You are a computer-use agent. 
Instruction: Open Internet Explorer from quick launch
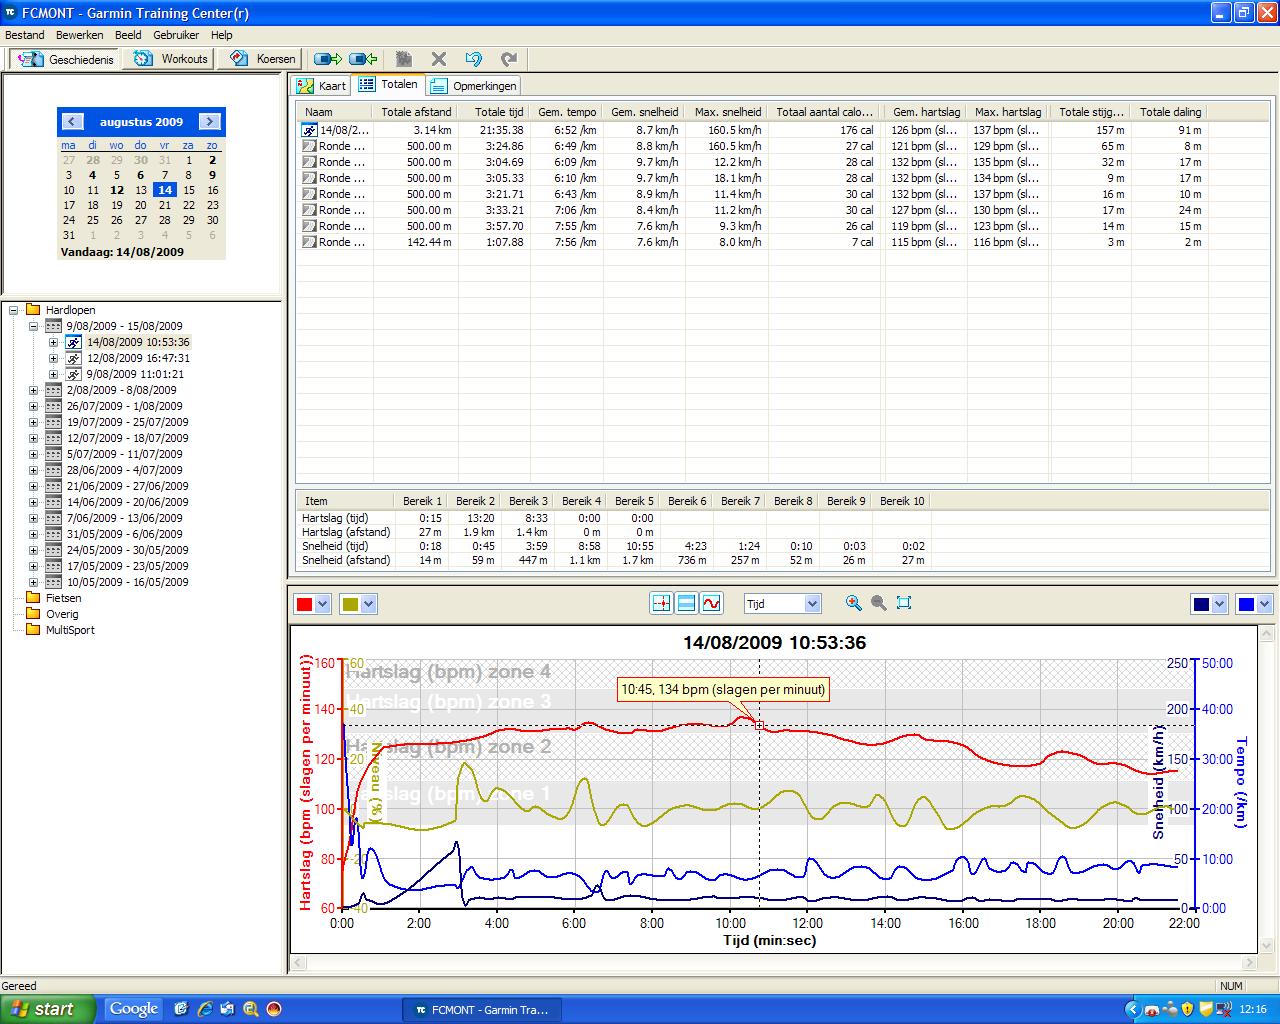[205, 1009]
